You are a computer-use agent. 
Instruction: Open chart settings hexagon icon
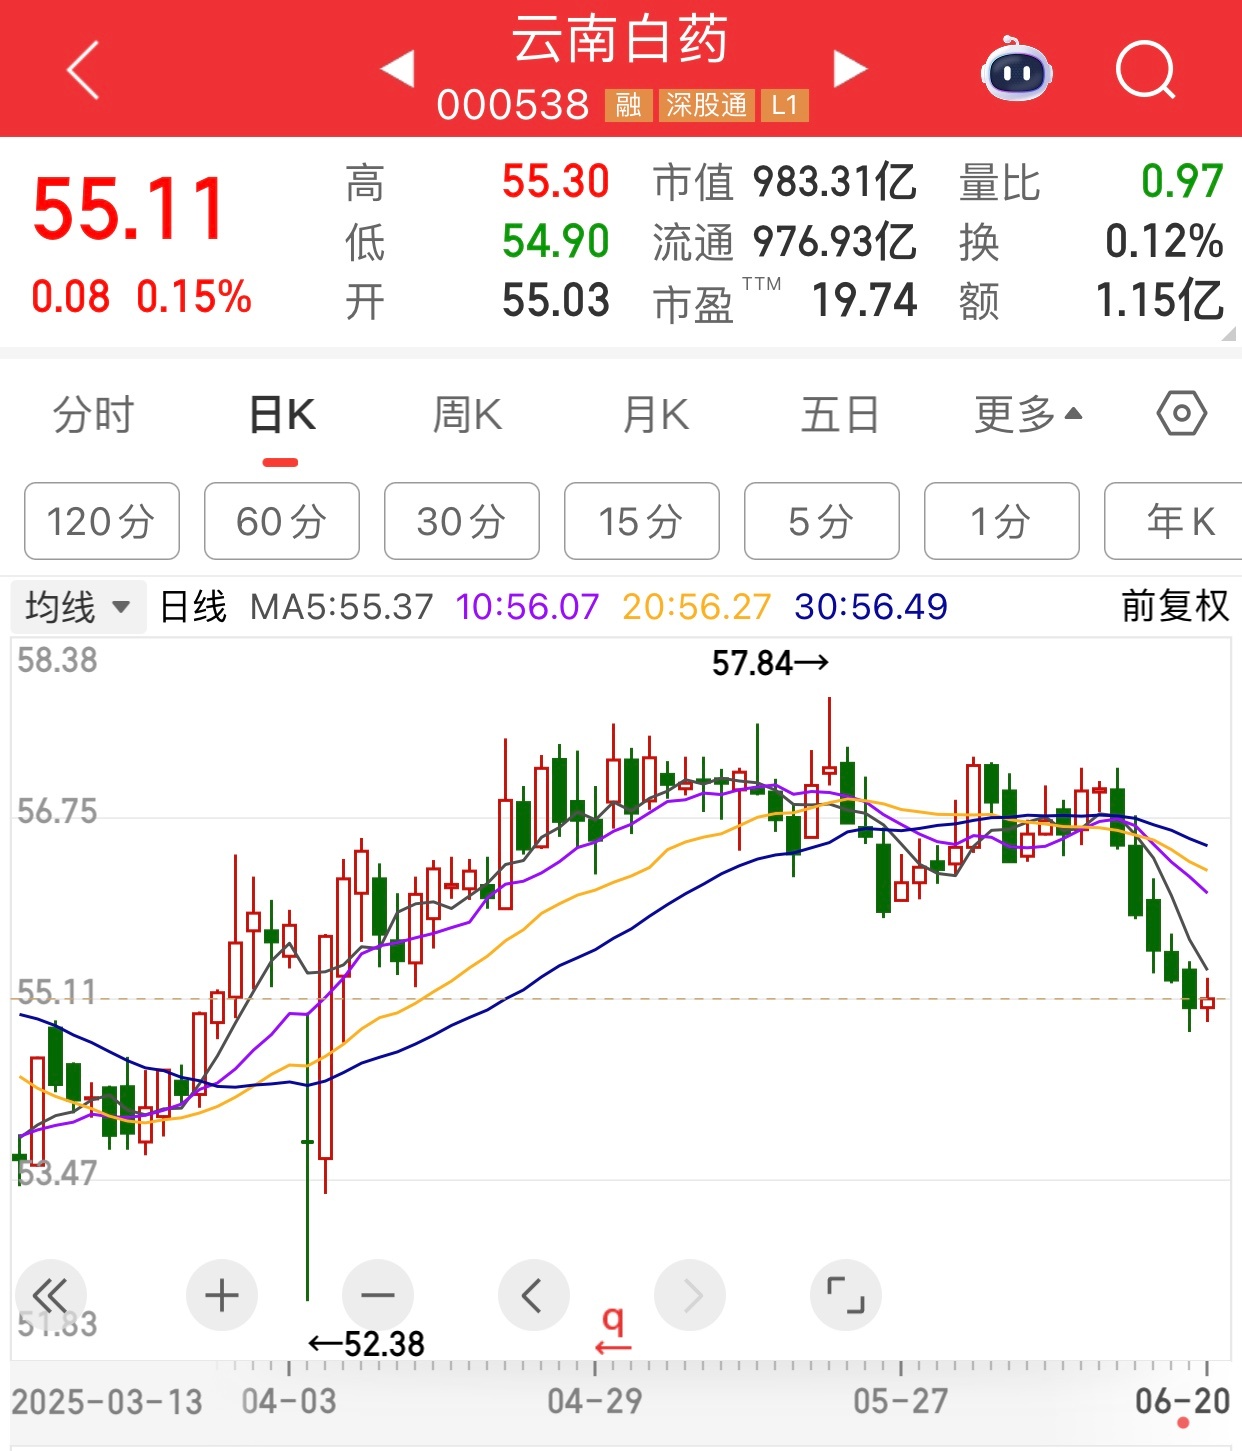click(1182, 413)
